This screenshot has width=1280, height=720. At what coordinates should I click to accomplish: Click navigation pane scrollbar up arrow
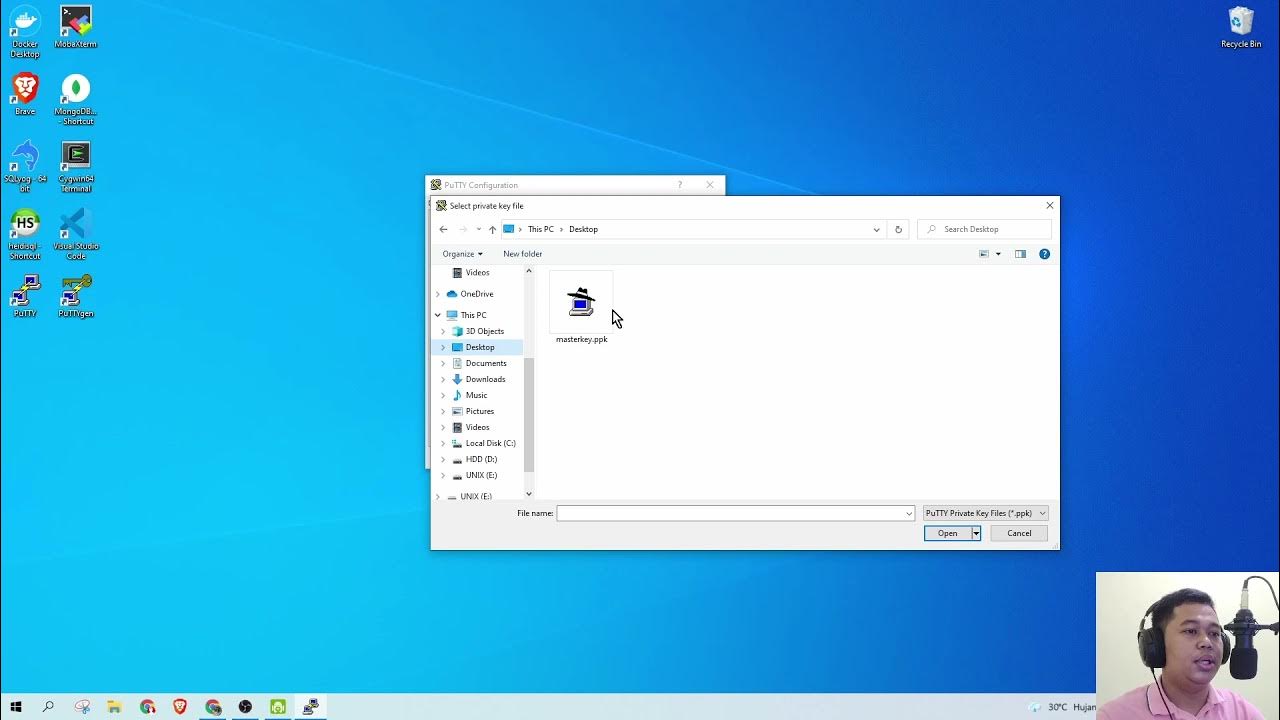point(529,271)
